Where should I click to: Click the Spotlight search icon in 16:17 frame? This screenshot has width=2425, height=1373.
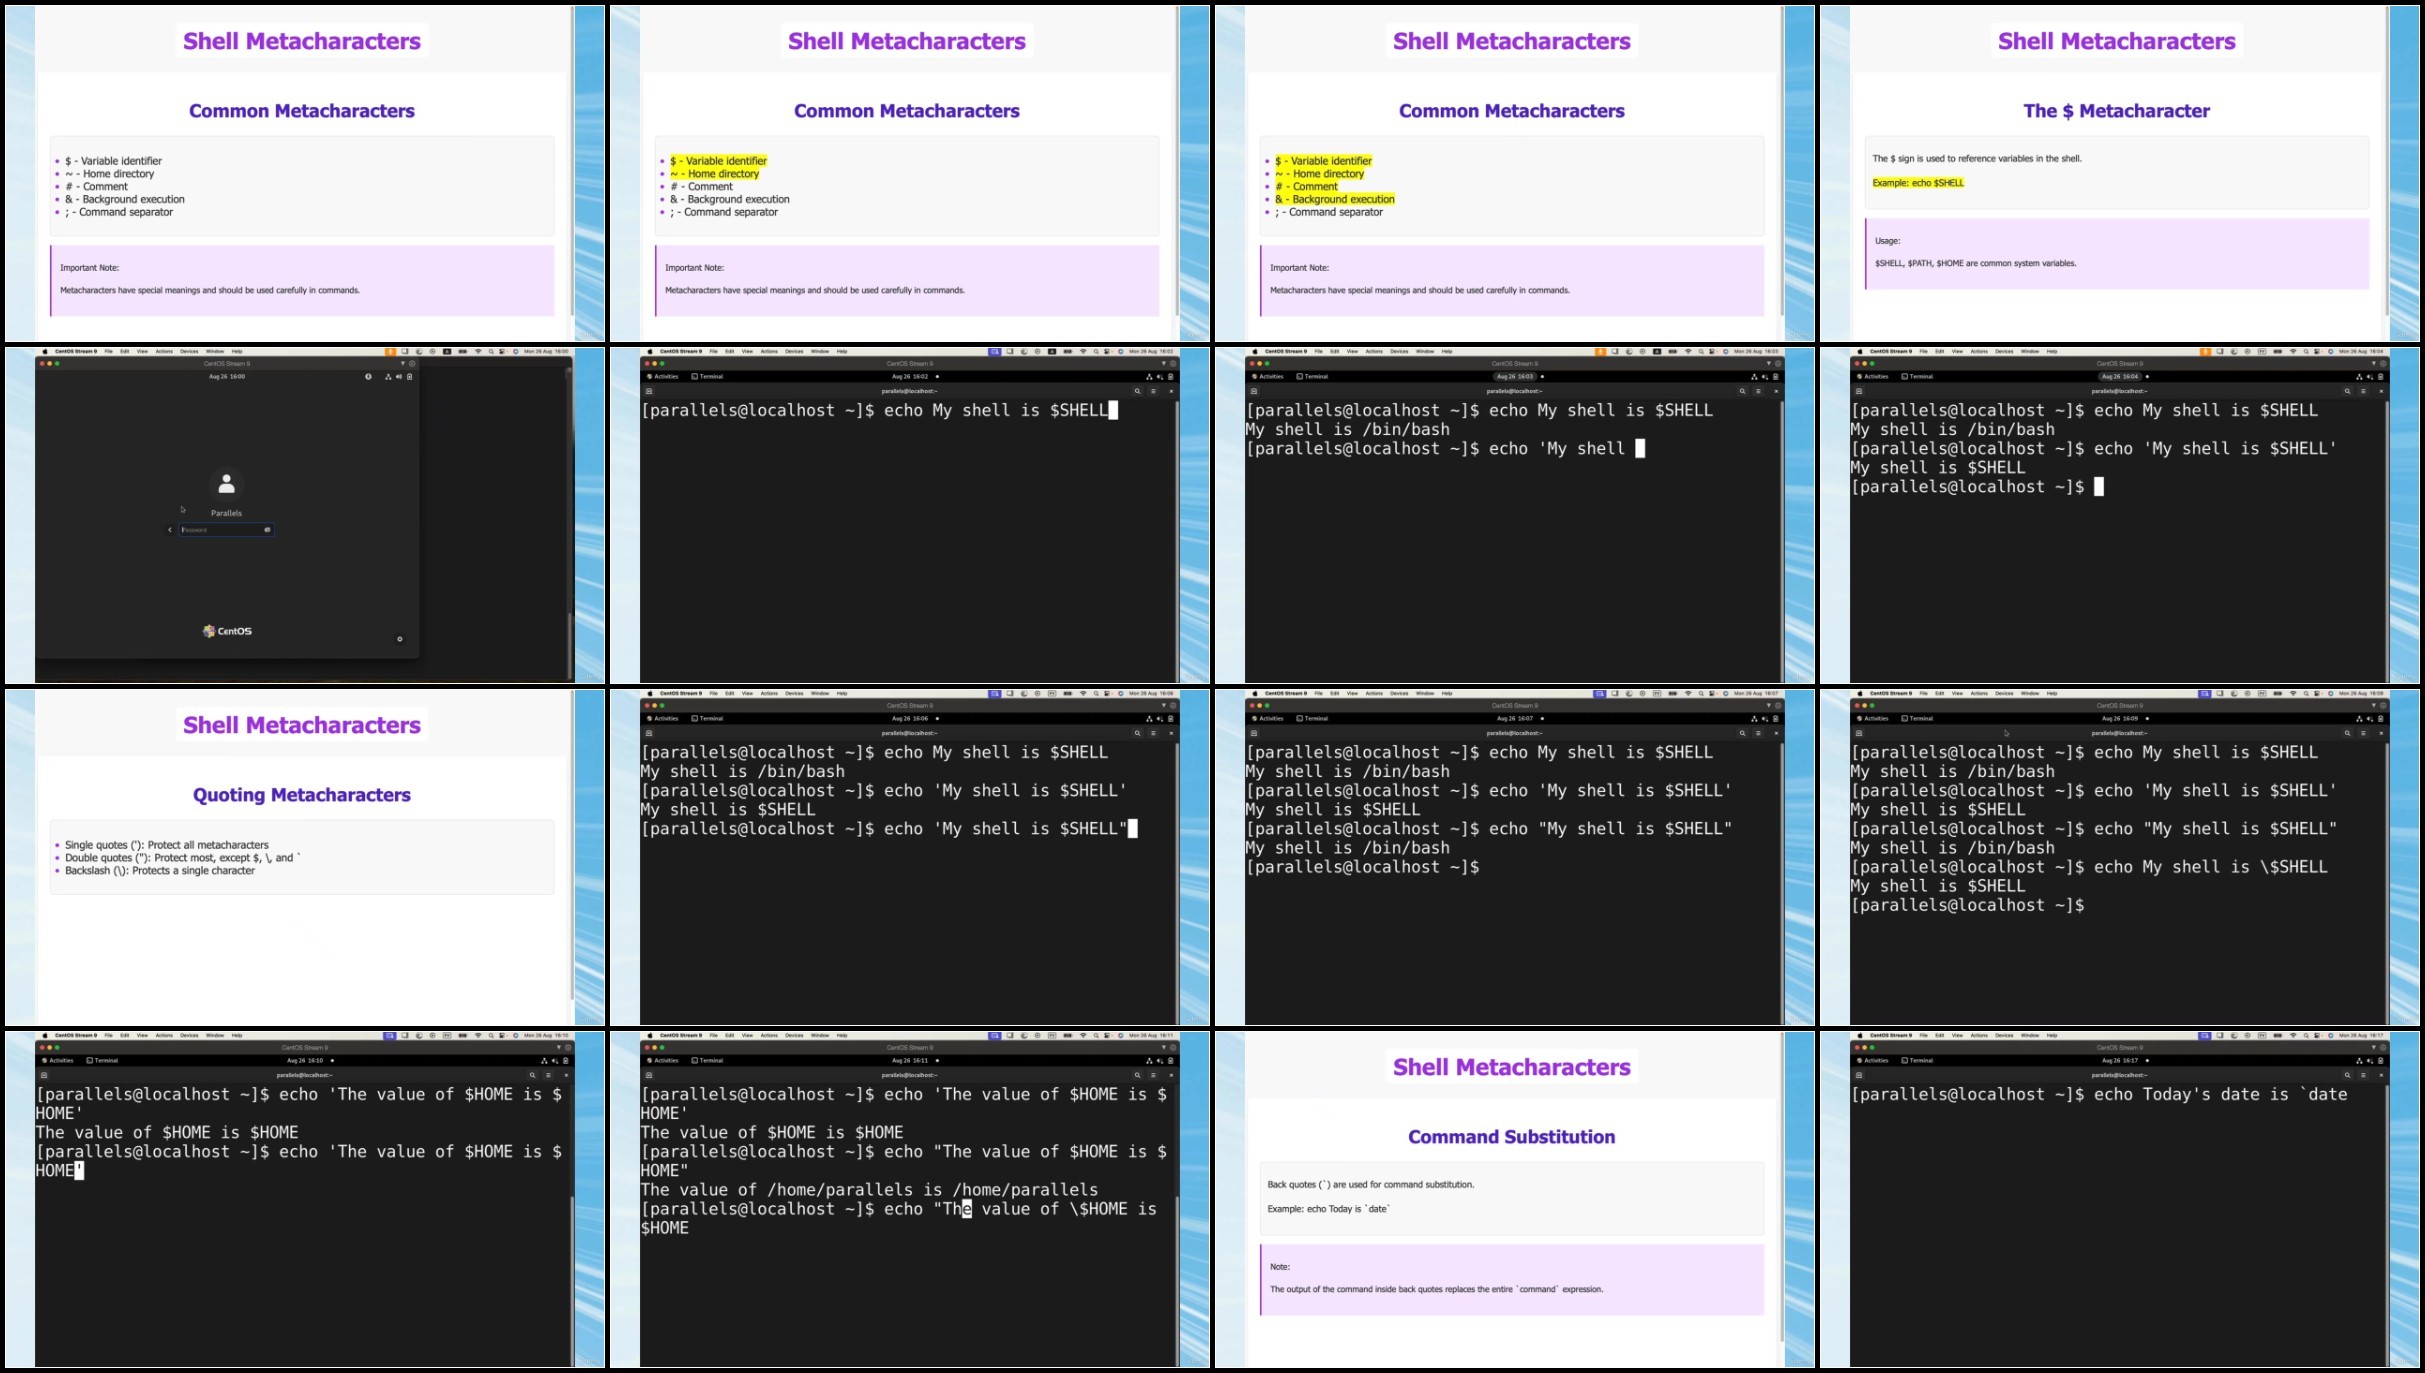[2306, 1036]
